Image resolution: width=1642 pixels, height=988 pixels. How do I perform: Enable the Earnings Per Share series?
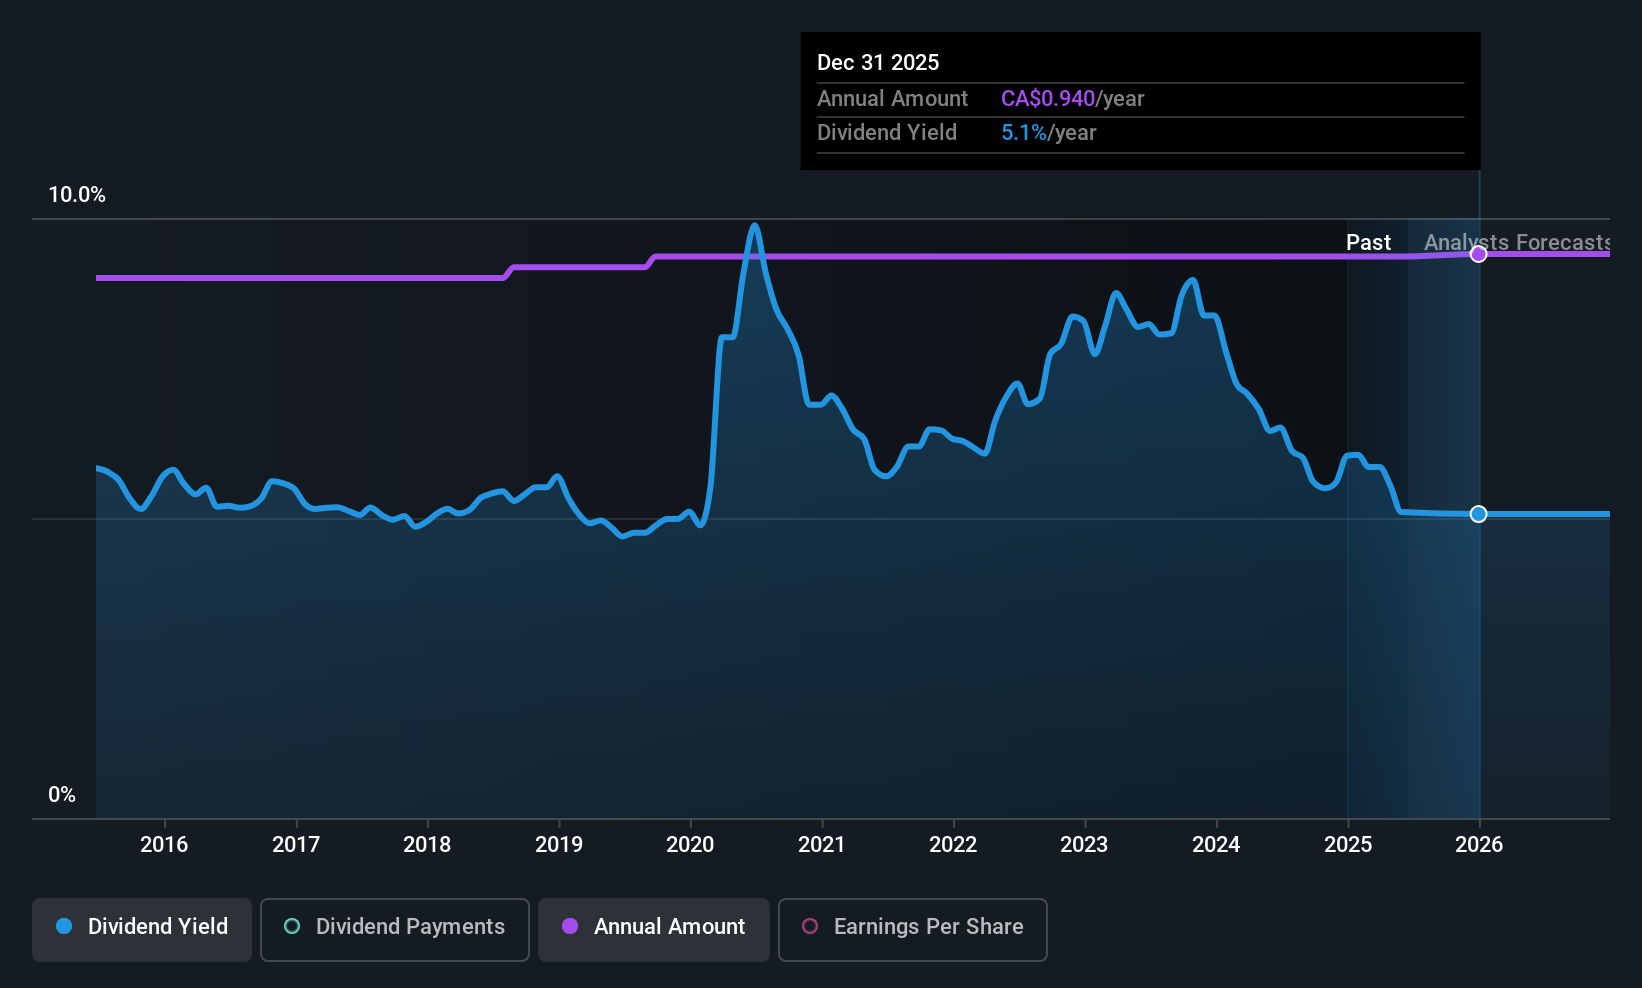tap(913, 930)
